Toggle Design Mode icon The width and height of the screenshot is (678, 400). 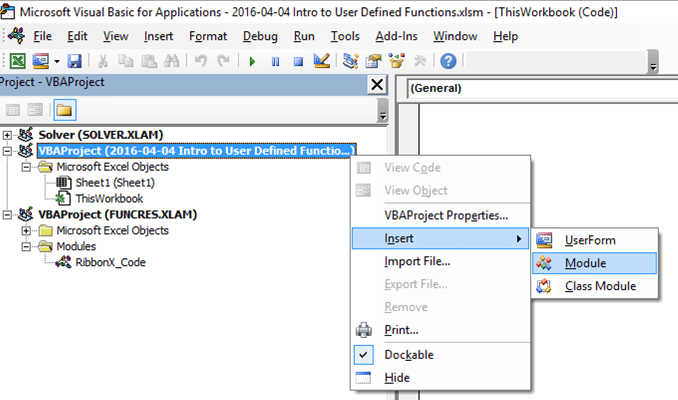coord(322,61)
